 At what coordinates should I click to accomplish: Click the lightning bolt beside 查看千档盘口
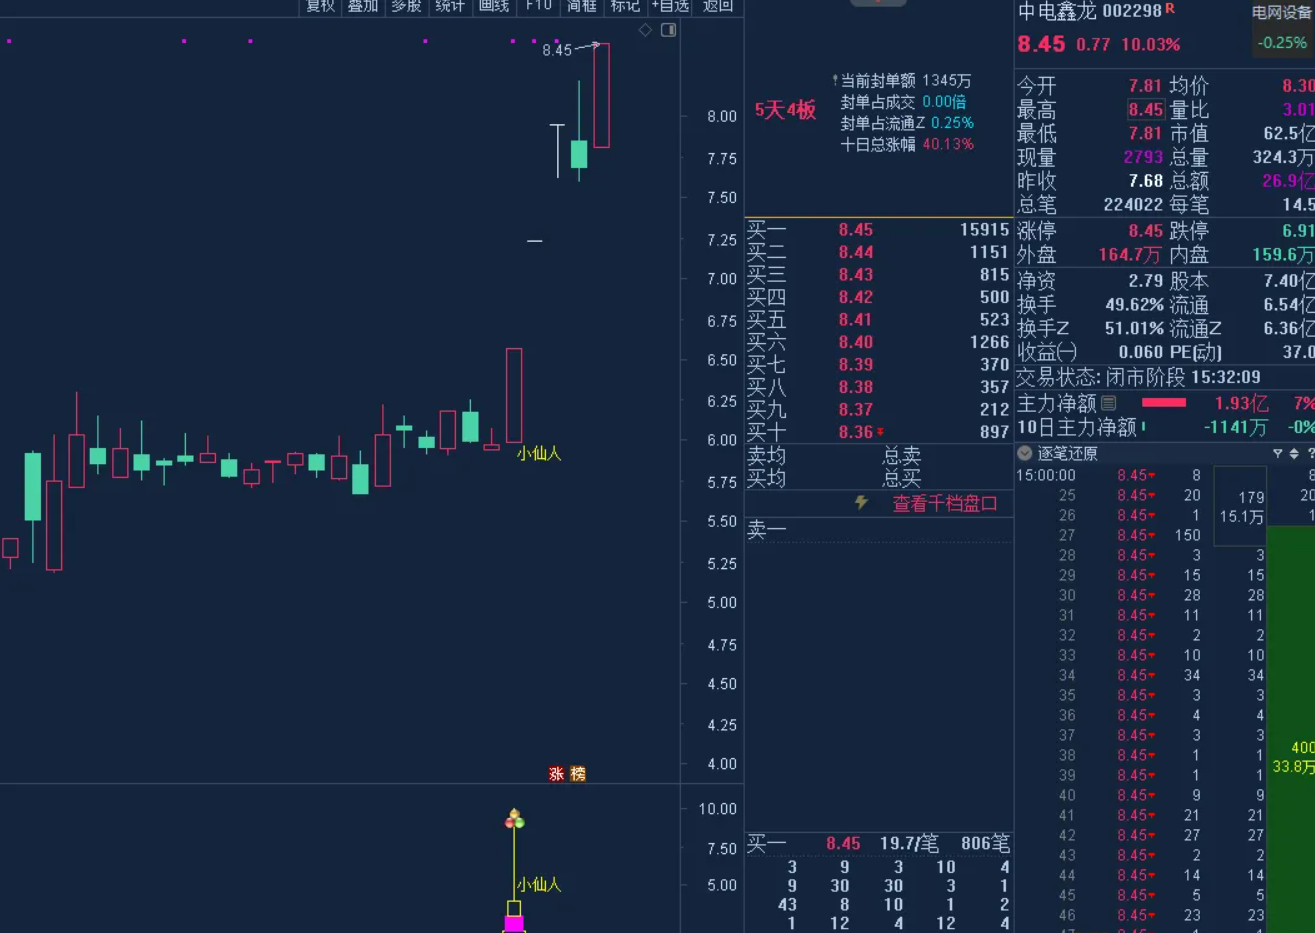coord(863,503)
